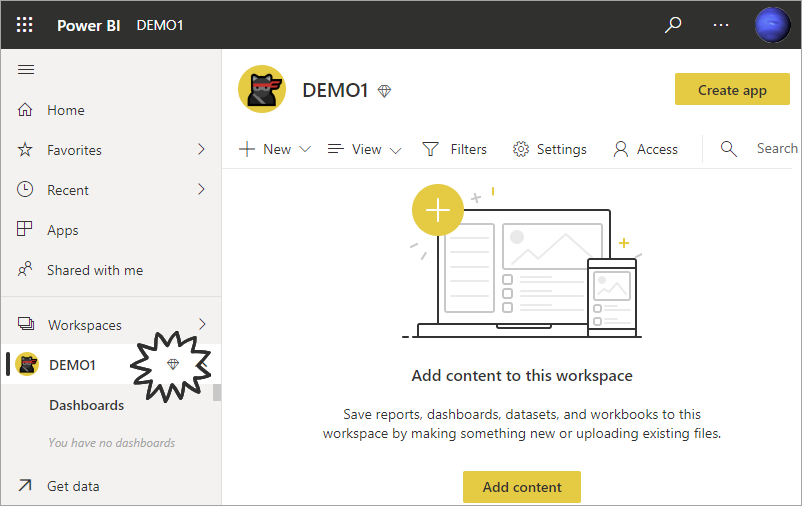Open the Dashboards section under DEMO1
Screen dimensions: 802x506
86,405
